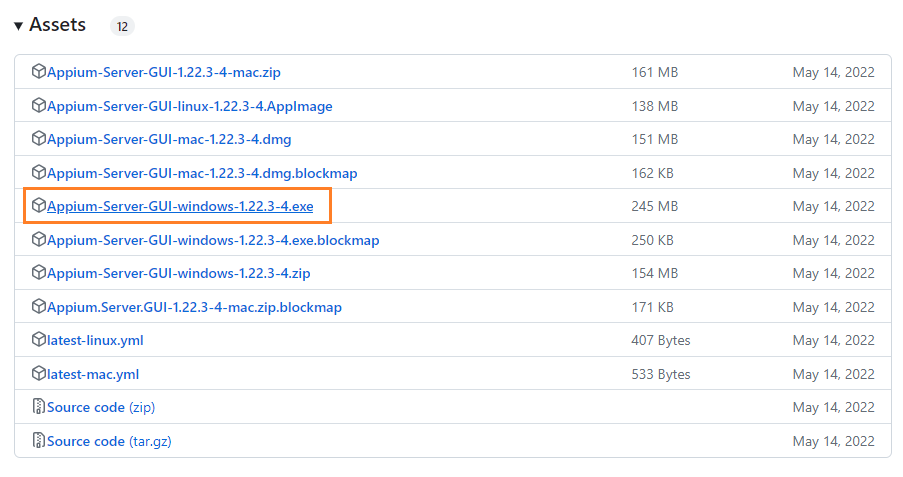Click the 161 MB size text
The width and height of the screenshot is (903, 477).
[x=655, y=73]
